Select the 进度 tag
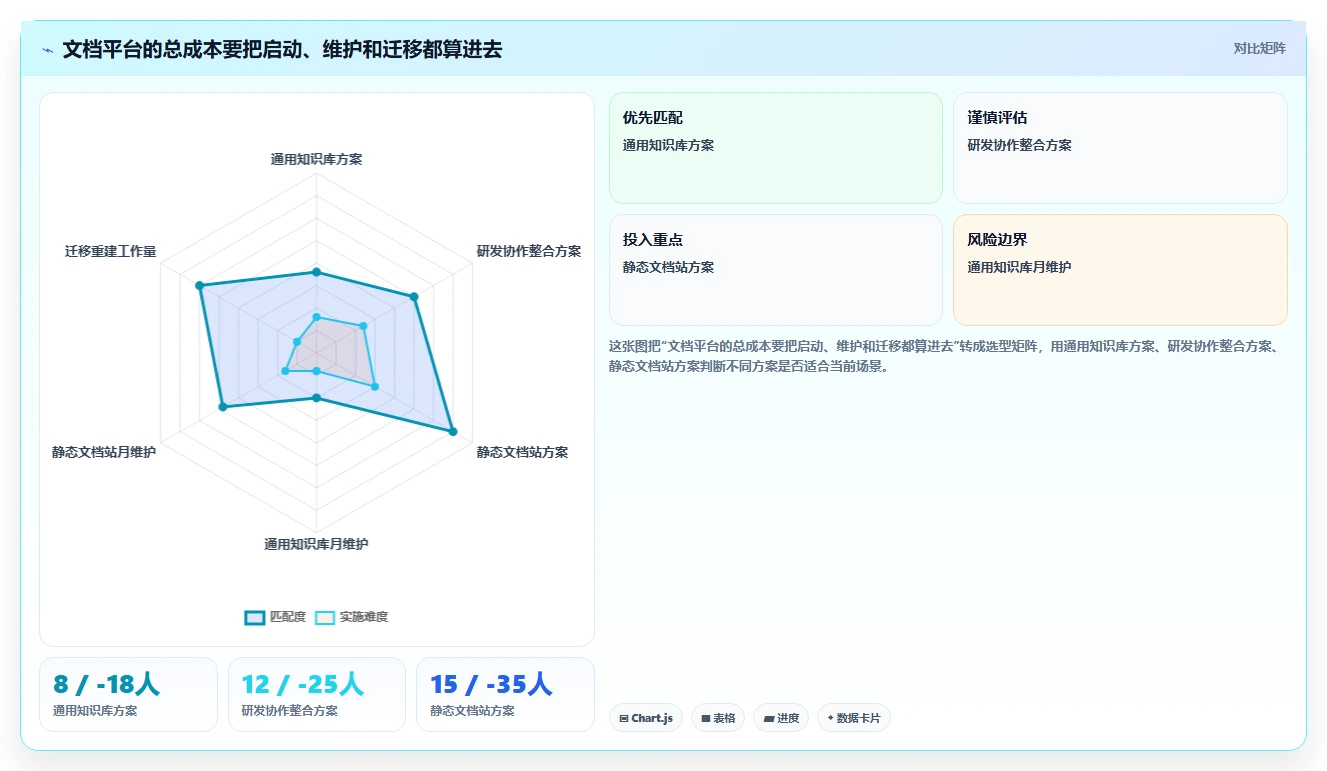The image size is (1327, 771). [x=781, y=718]
